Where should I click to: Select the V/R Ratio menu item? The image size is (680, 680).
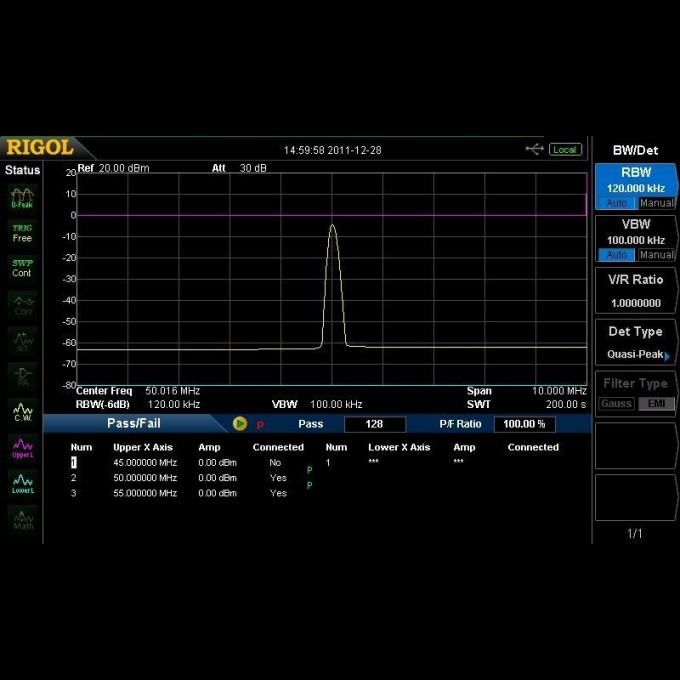(x=636, y=291)
